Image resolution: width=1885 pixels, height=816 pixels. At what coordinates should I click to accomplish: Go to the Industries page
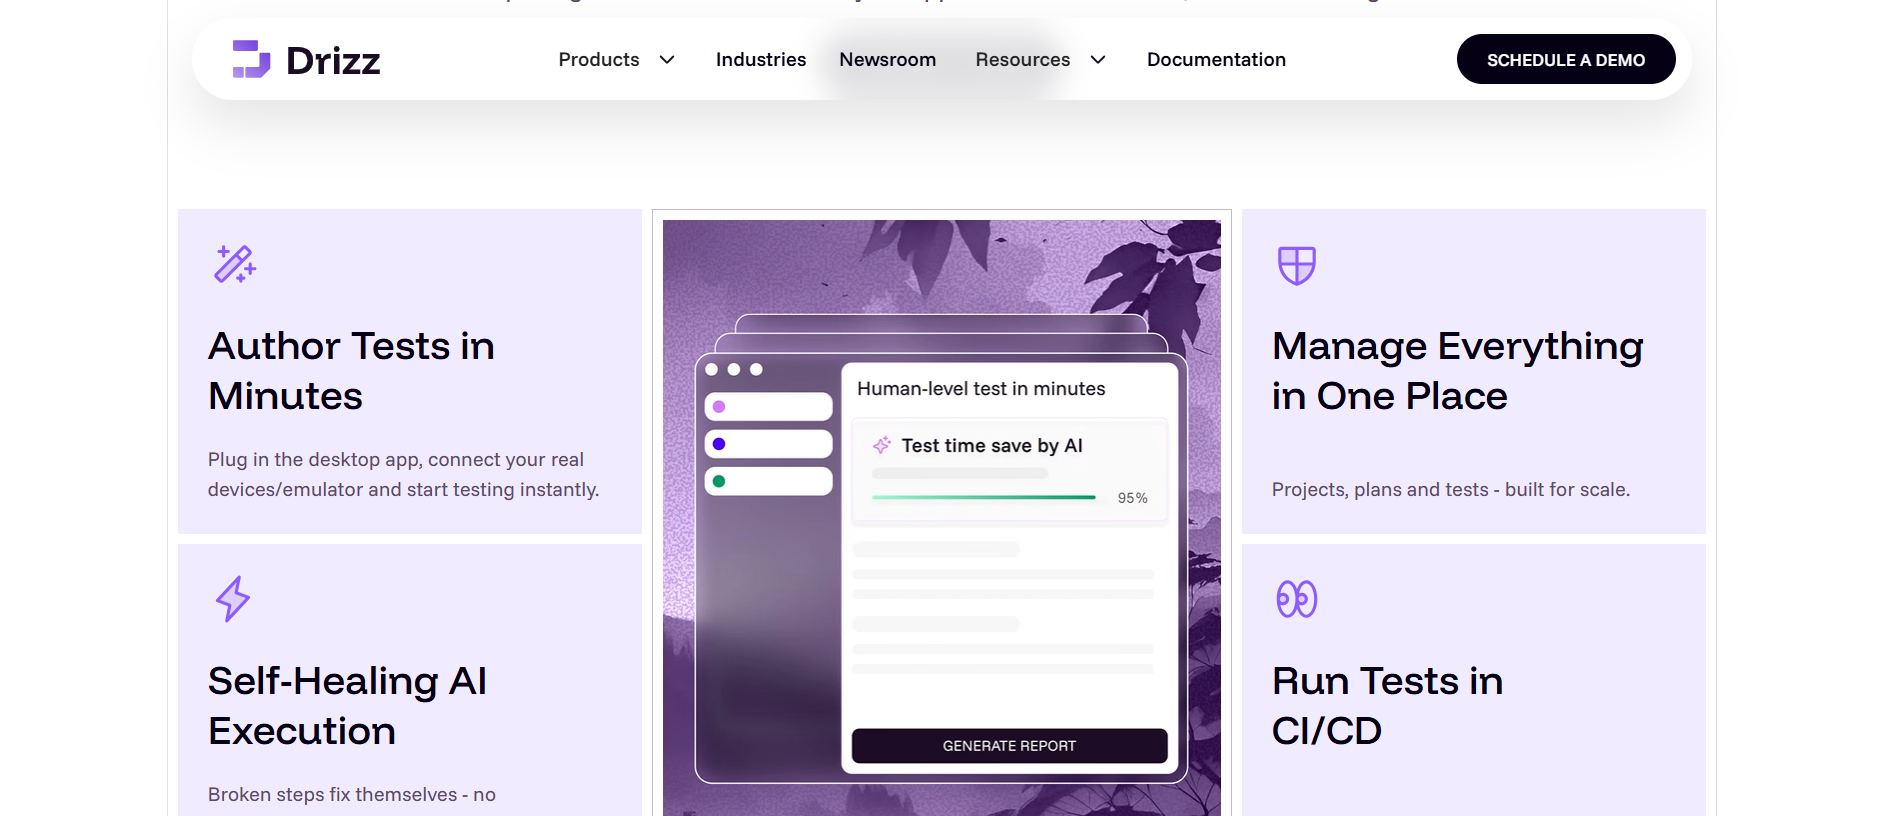(x=760, y=60)
